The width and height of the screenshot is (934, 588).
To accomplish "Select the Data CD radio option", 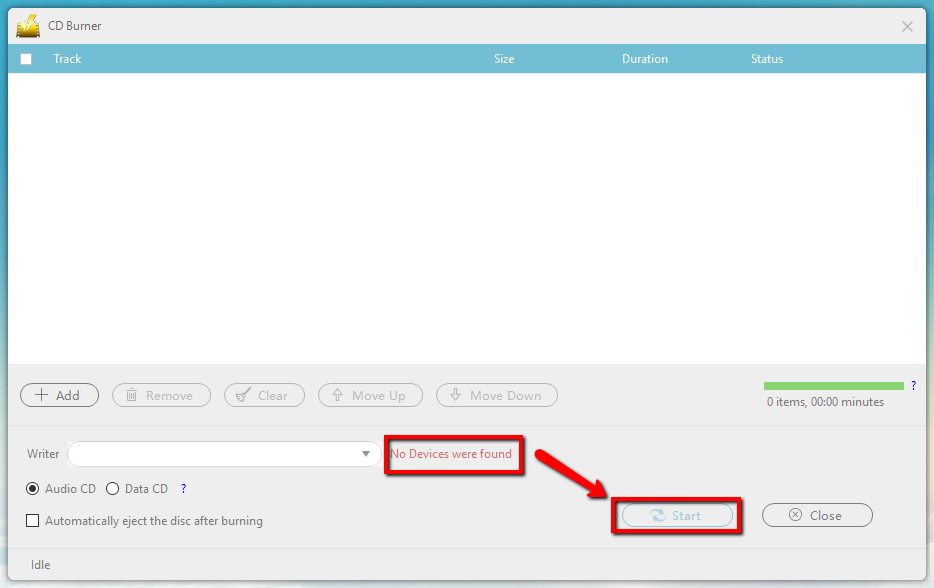I will [x=112, y=489].
